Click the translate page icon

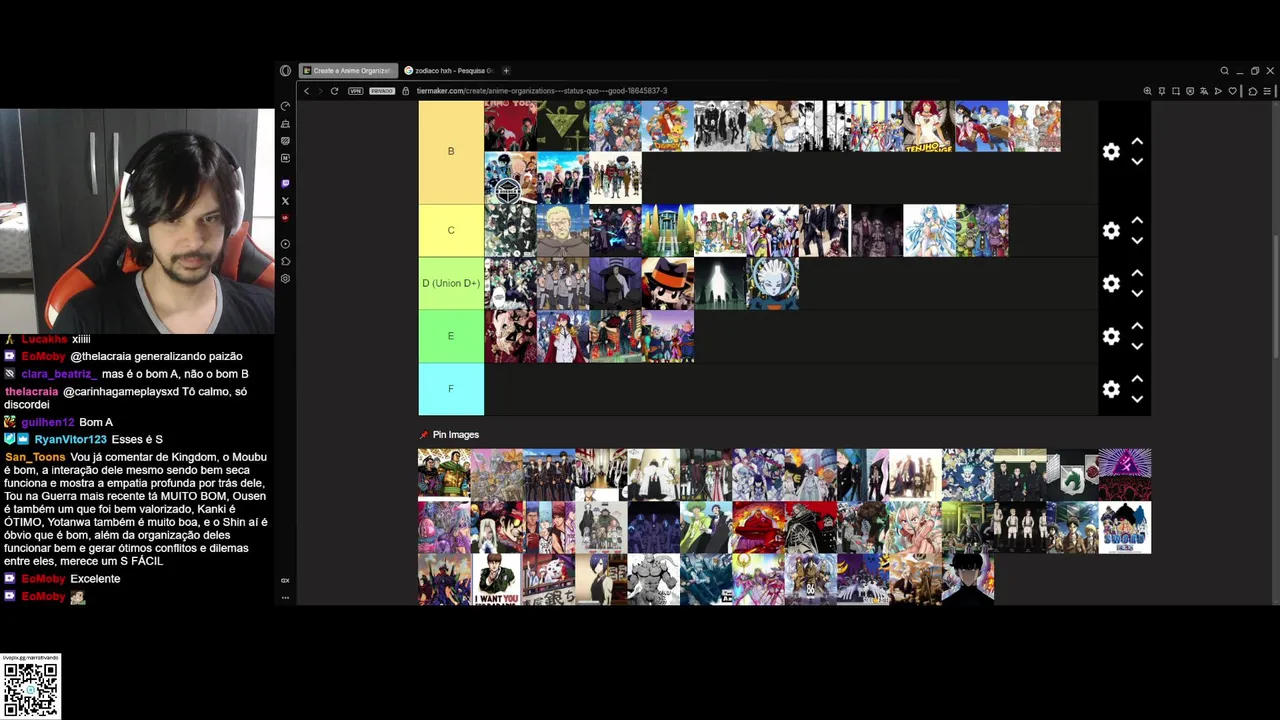(1204, 91)
